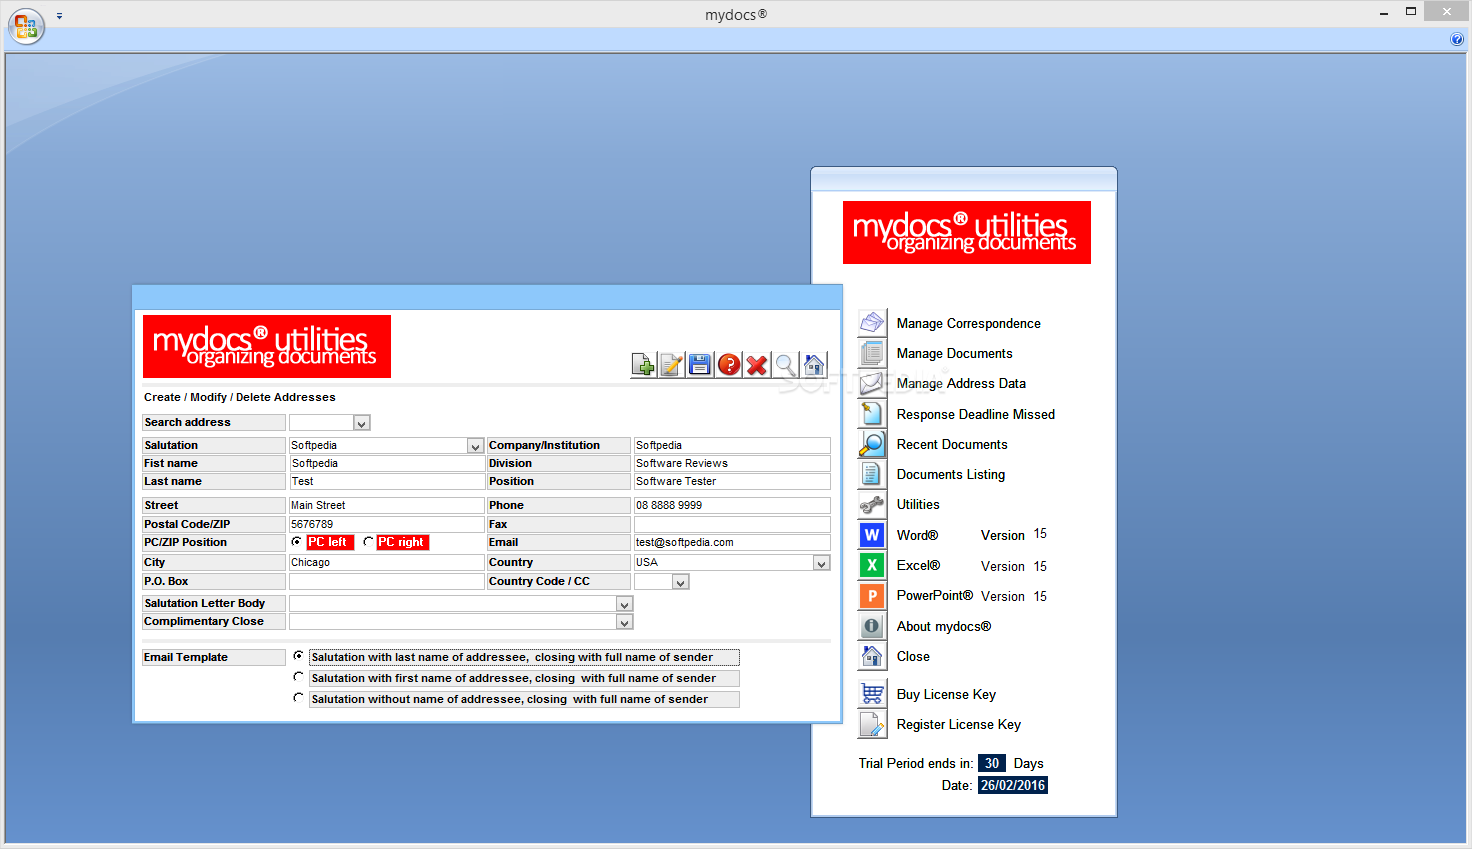This screenshot has width=1472, height=849.
Task: Click the PowerPoint P icon
Action: (x=872, y=596)
